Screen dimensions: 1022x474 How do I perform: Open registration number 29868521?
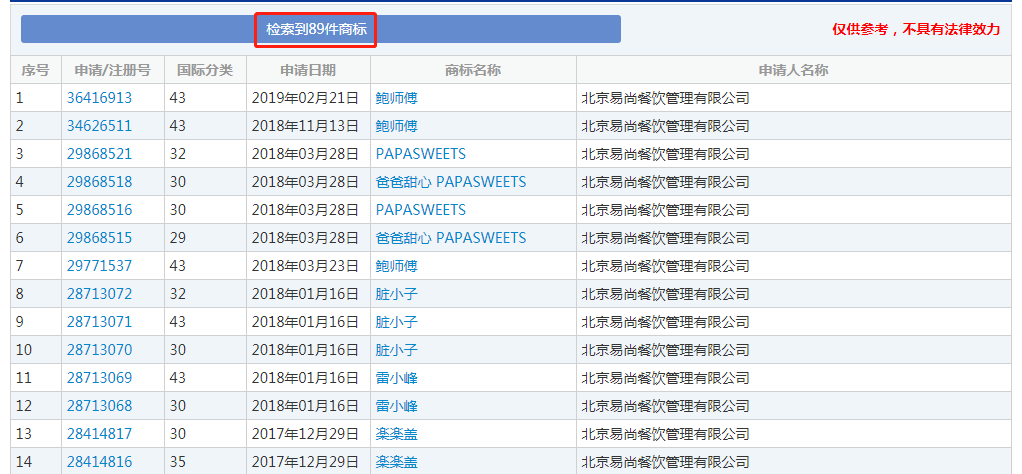tap(99, 154)
